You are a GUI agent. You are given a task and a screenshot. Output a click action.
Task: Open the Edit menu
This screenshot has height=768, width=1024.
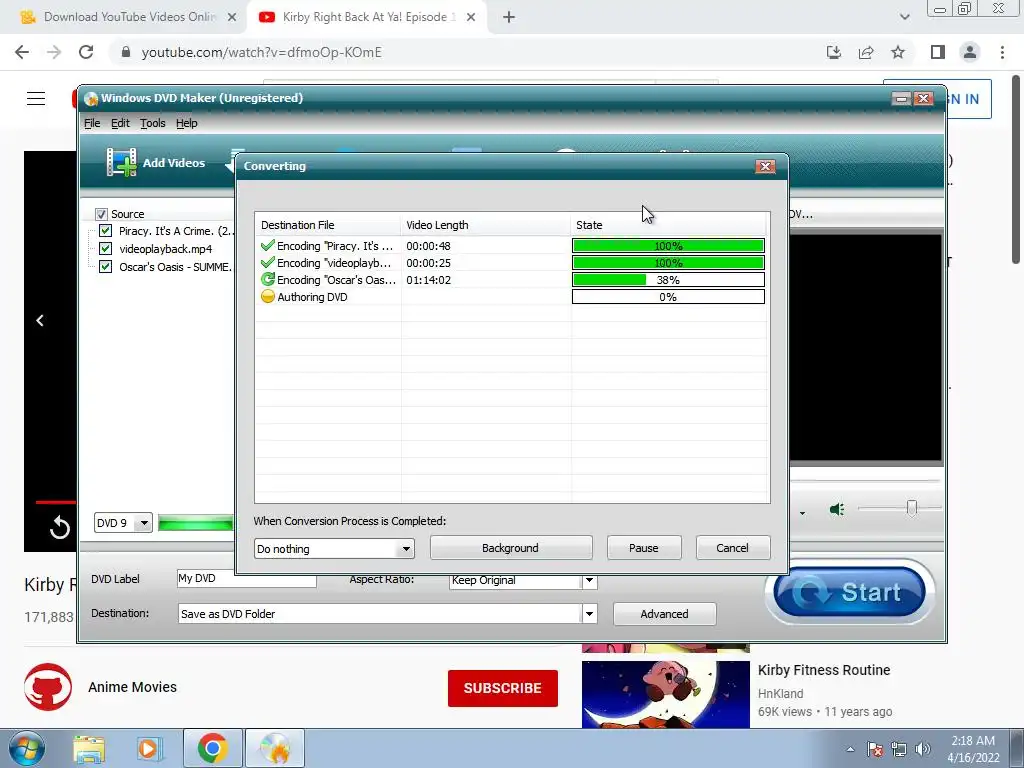[x=120, y=123]
